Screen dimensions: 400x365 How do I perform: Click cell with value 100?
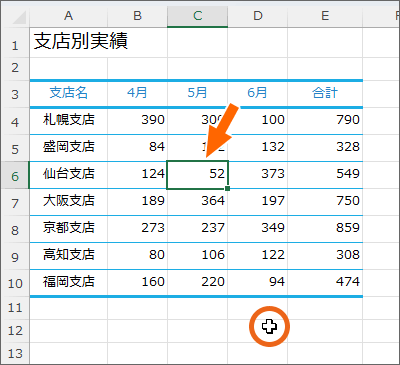(x=258, y=121)
